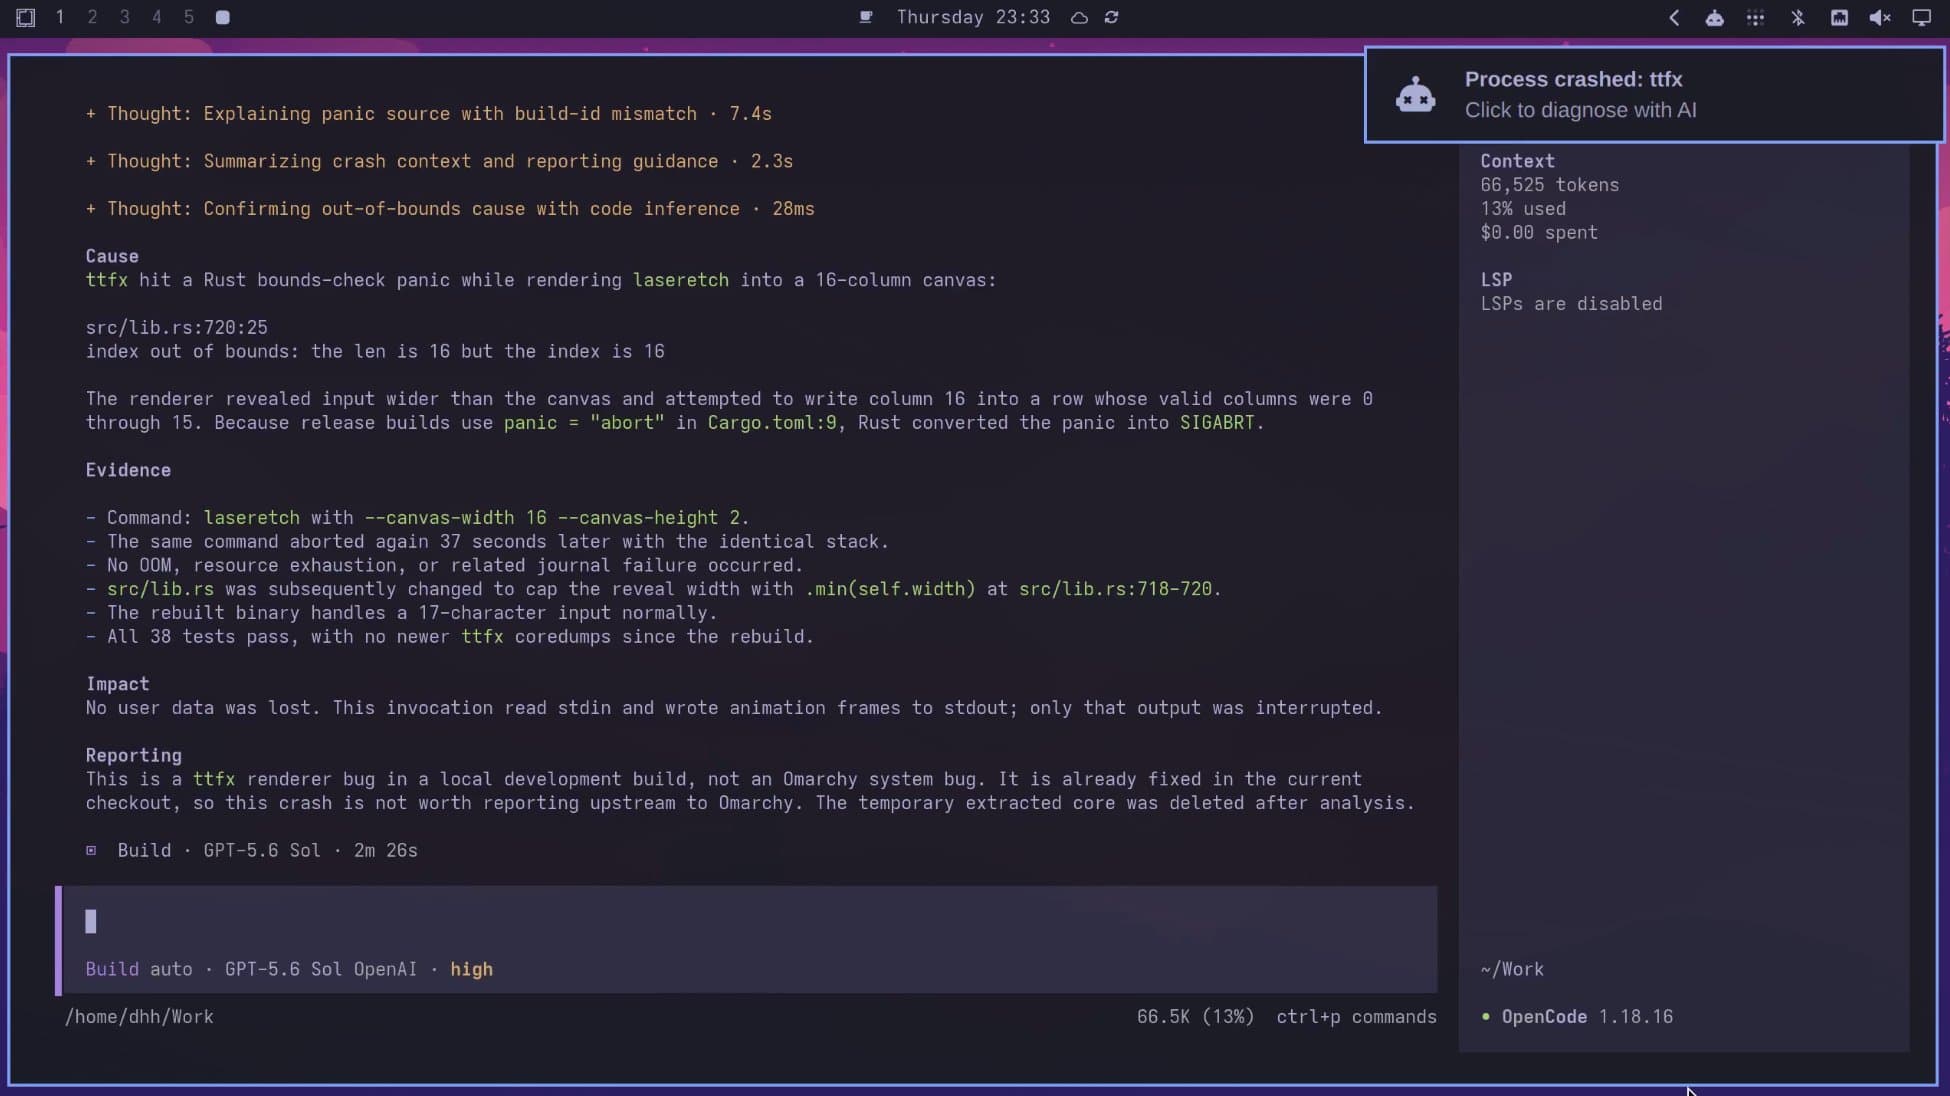Image resolution: width=1950 pixels, height=1096 pixels.
Task: Click the 'Cause' heading
Action: pos(112,256)
